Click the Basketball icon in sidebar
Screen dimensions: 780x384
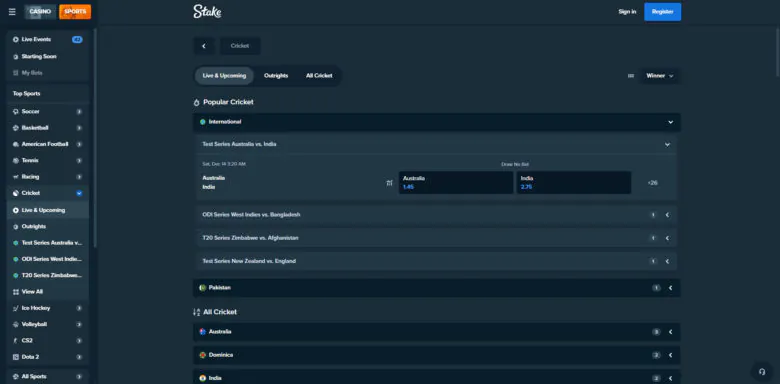(x=15, y=128)
